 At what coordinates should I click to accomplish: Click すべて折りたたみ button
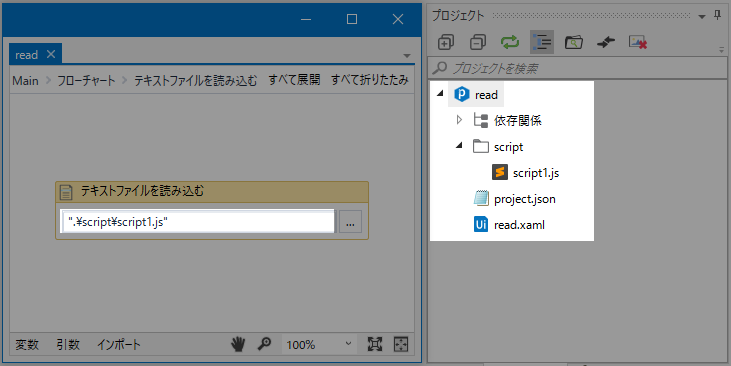[370, 80]
